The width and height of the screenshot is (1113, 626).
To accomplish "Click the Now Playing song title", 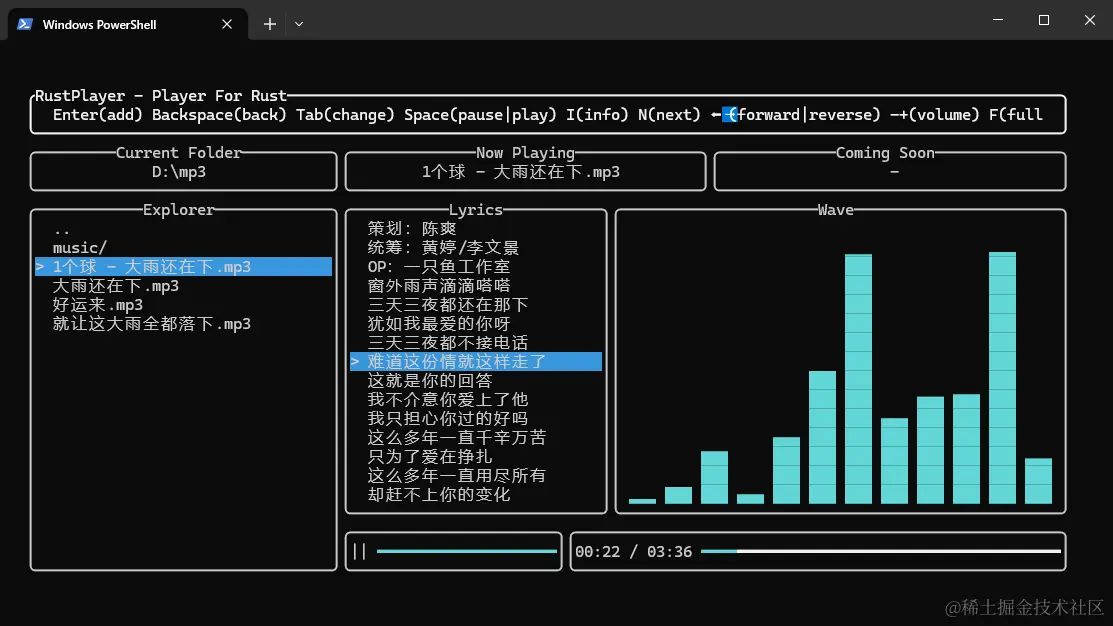I will (x=521, y=172).
